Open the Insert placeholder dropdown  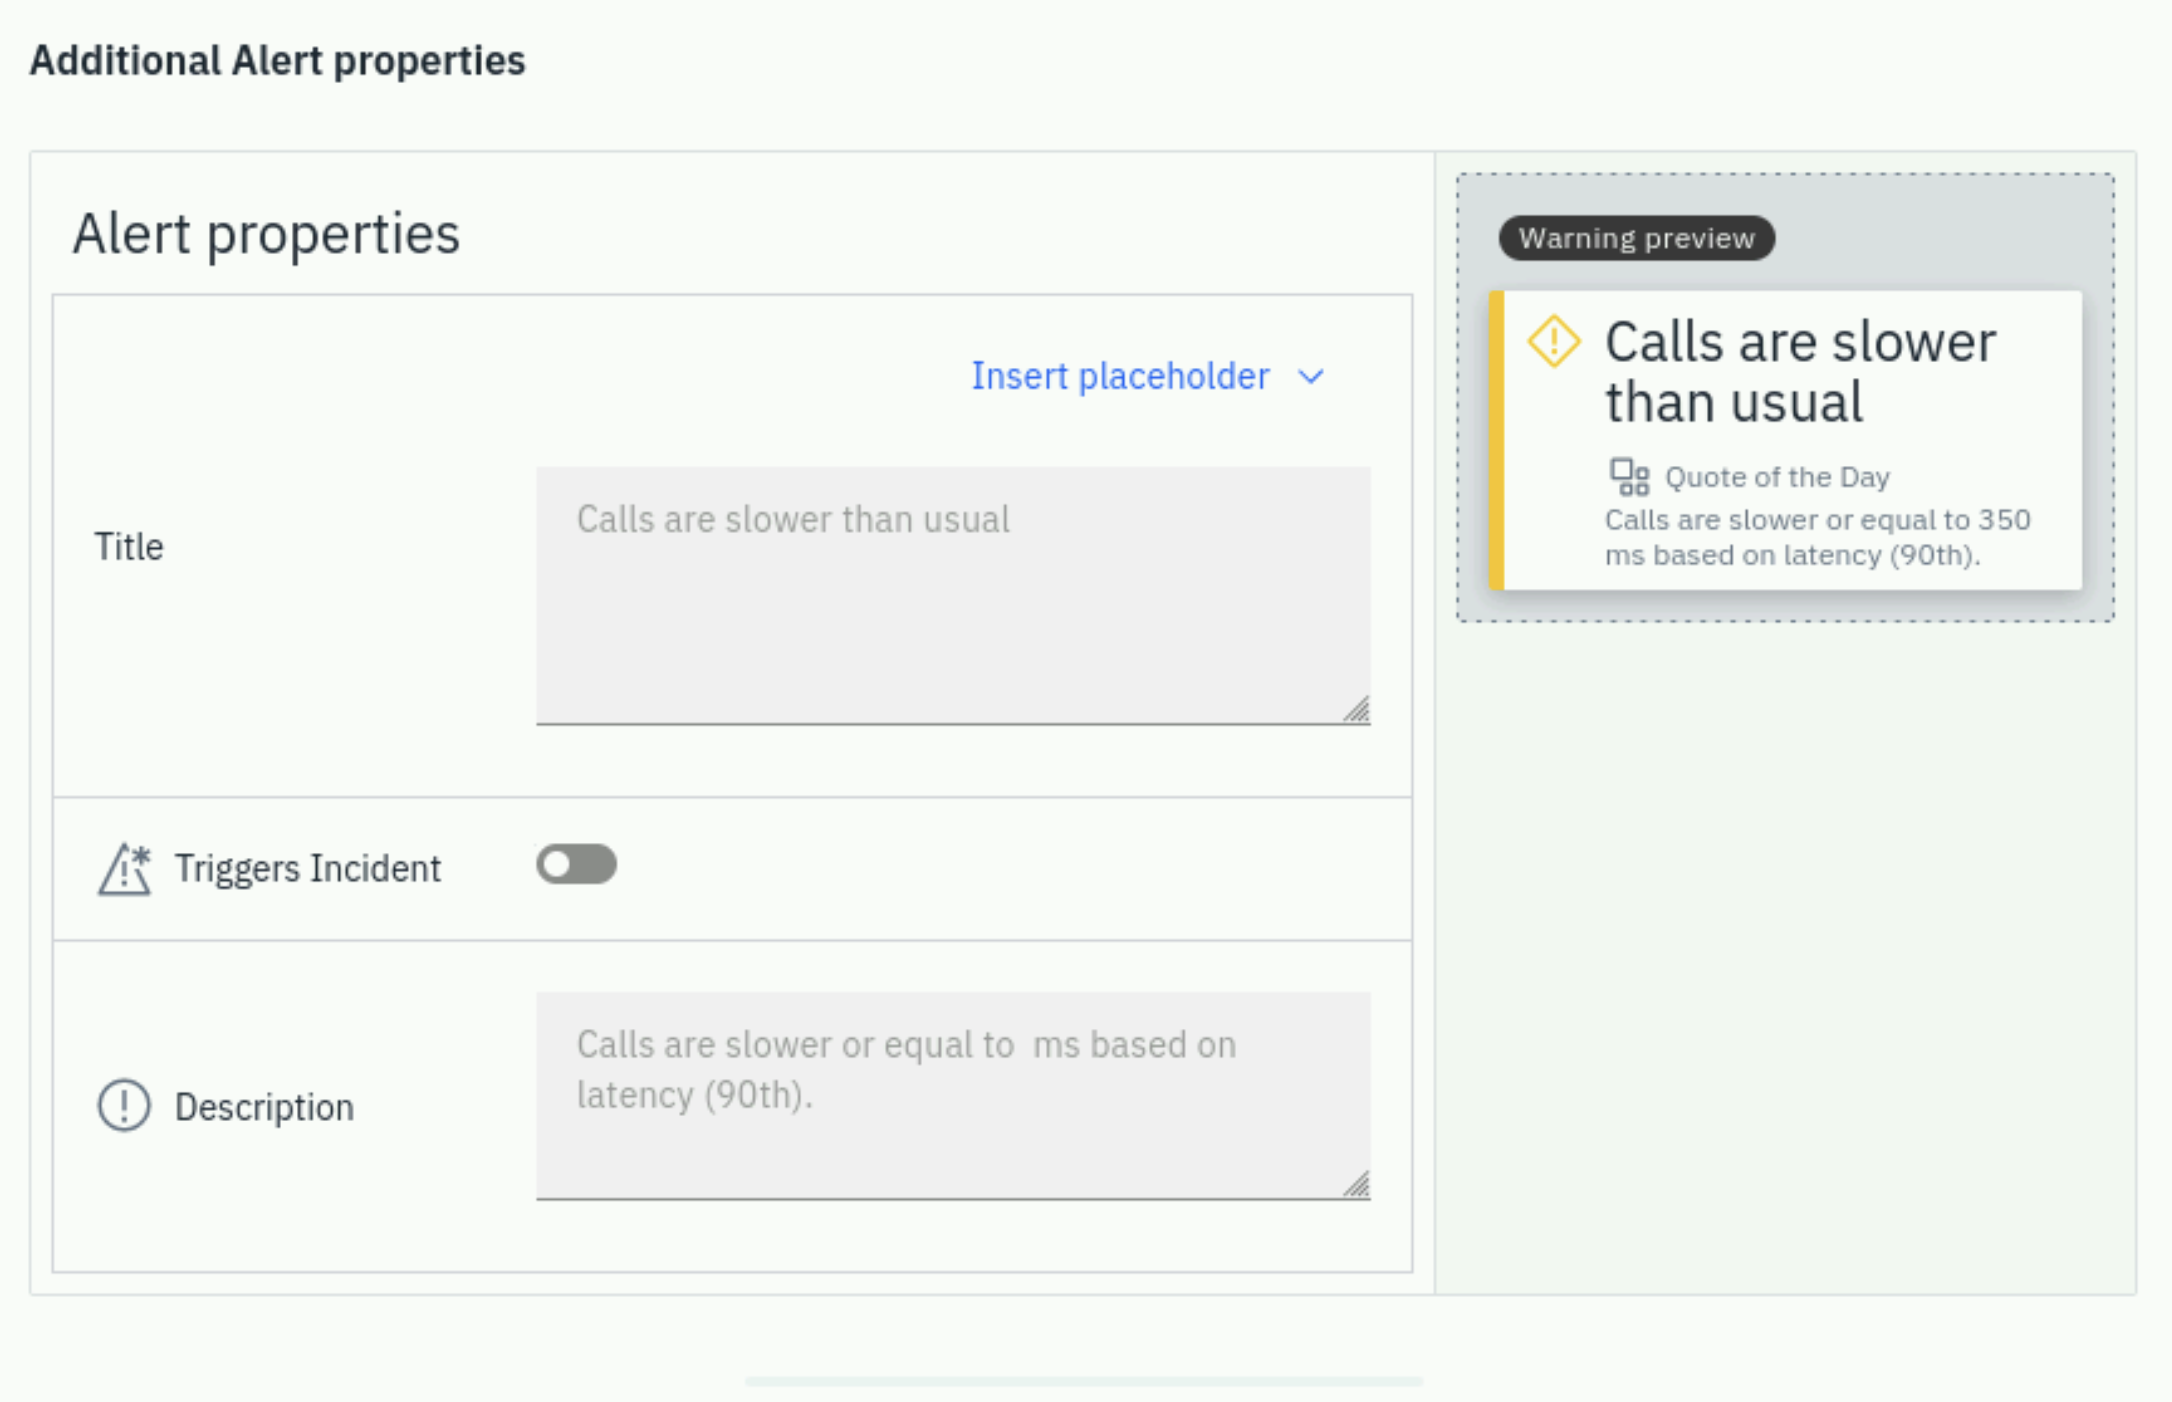point(1148,376)
